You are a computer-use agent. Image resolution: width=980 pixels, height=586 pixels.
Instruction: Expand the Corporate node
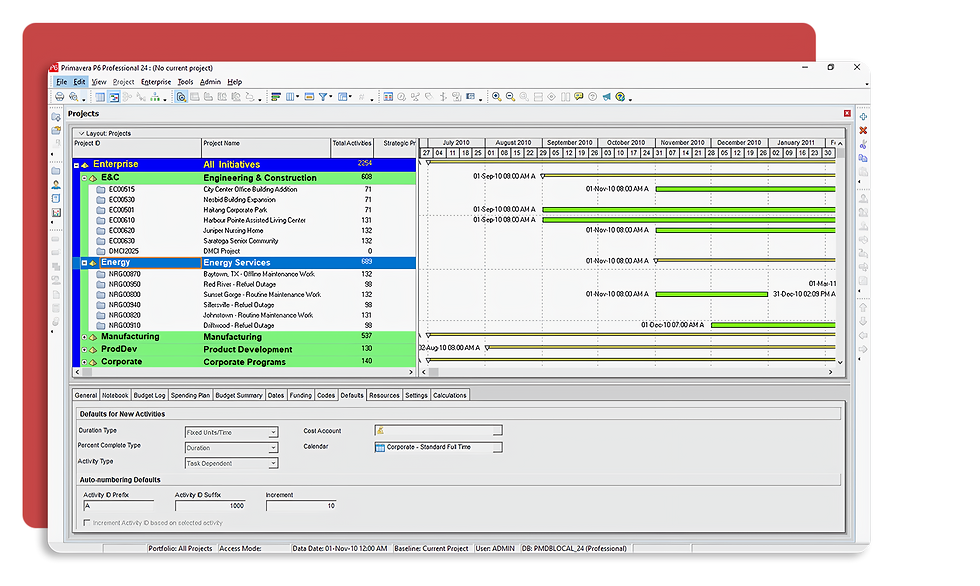[84, 362]
